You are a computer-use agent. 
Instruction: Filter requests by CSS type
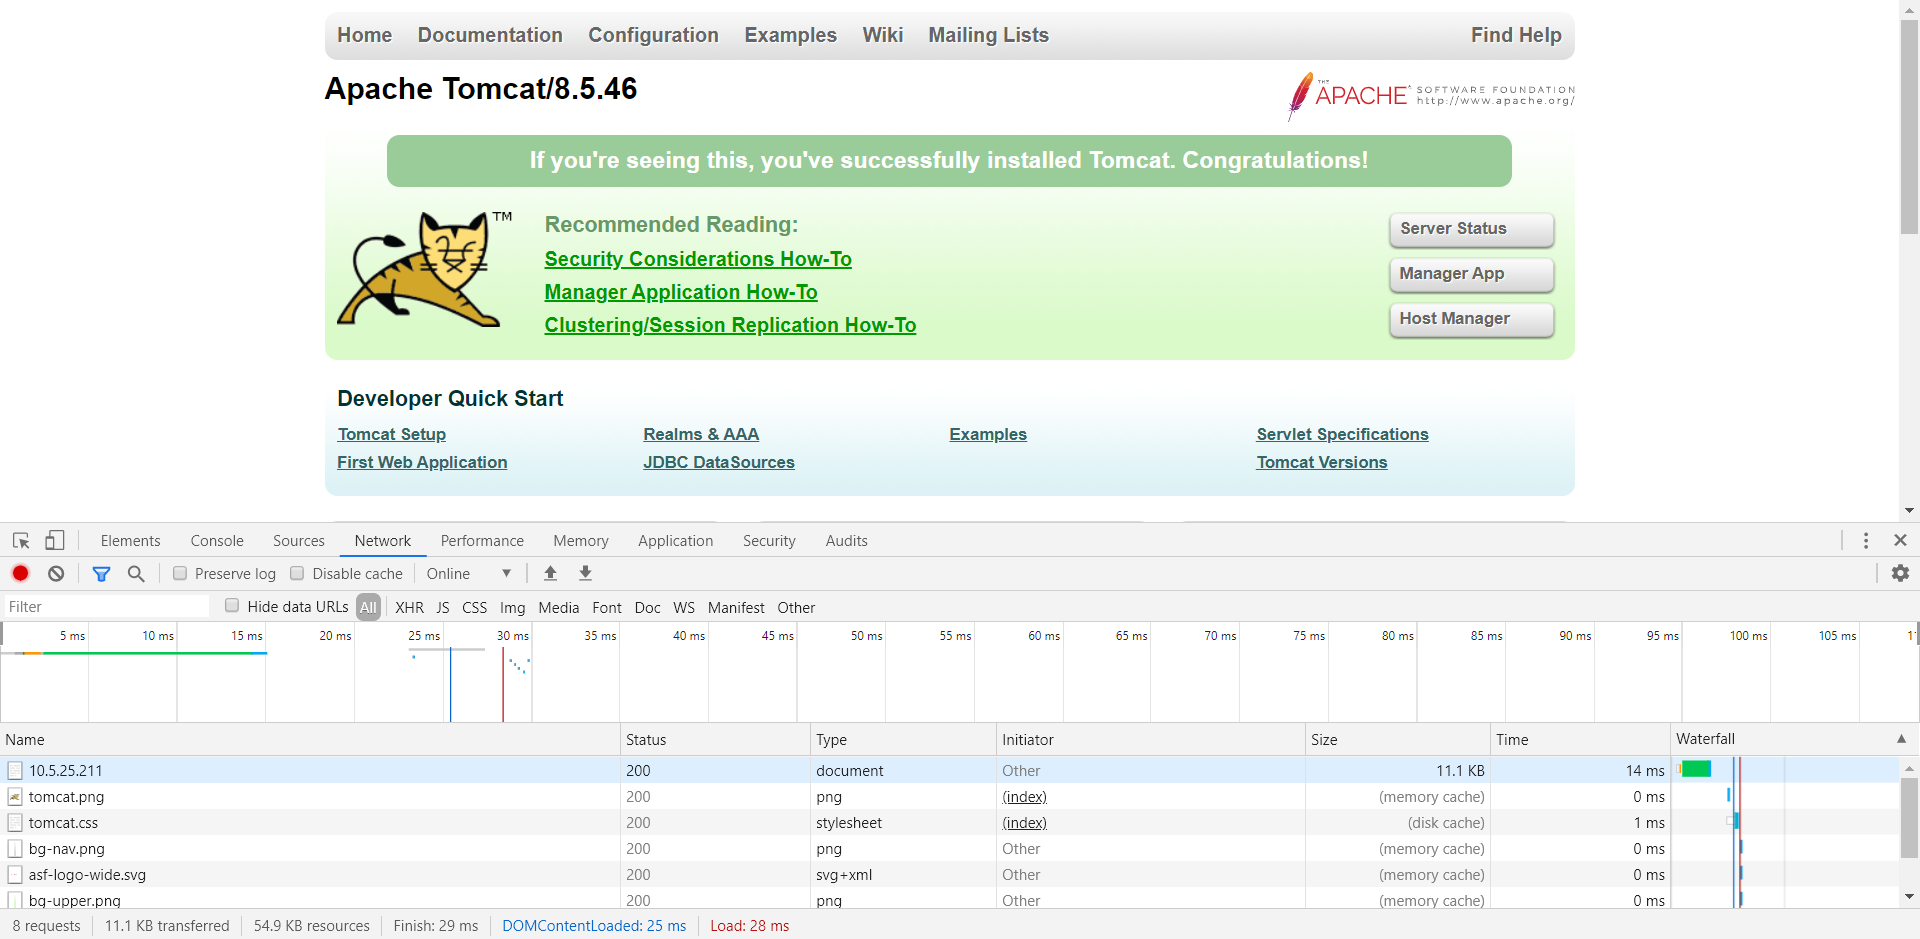tap(475, 607)
